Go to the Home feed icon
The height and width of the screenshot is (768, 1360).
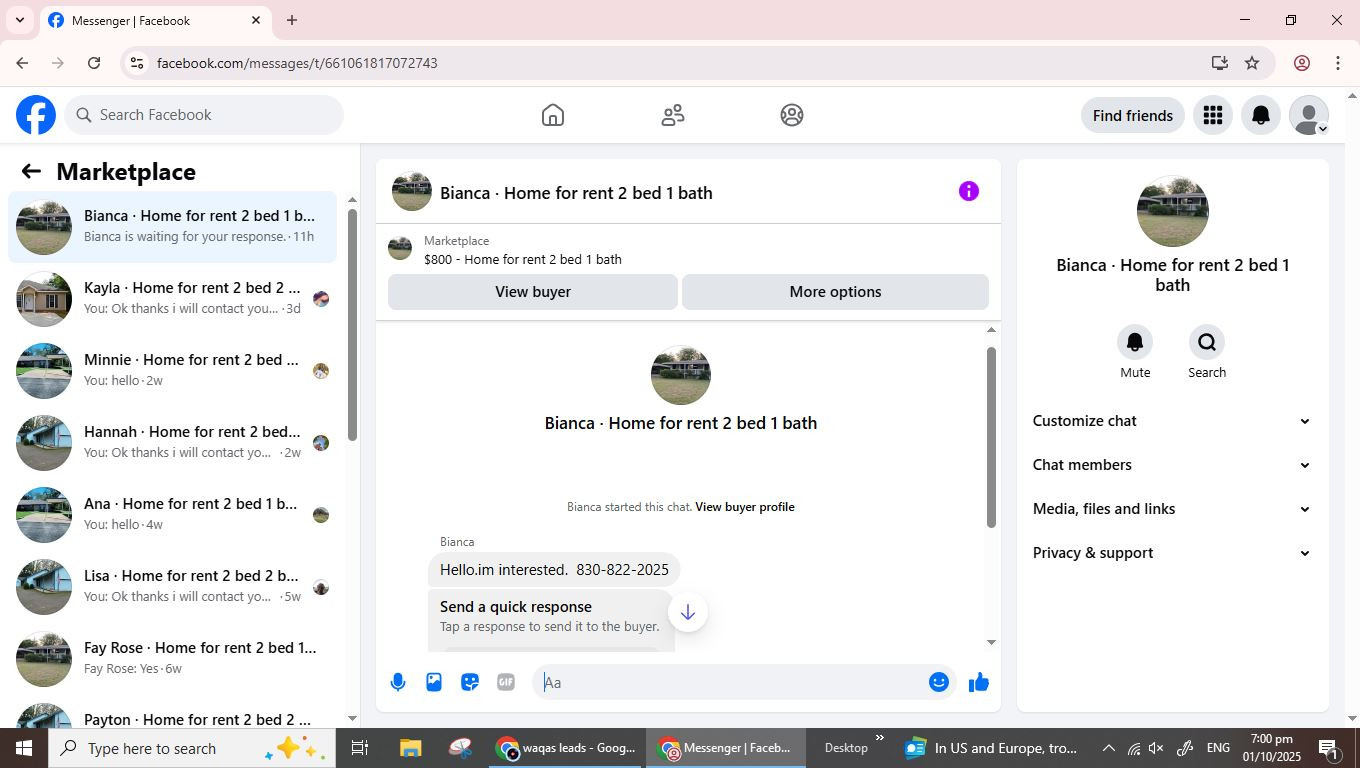pyautogui.click(x=553, y=115)
